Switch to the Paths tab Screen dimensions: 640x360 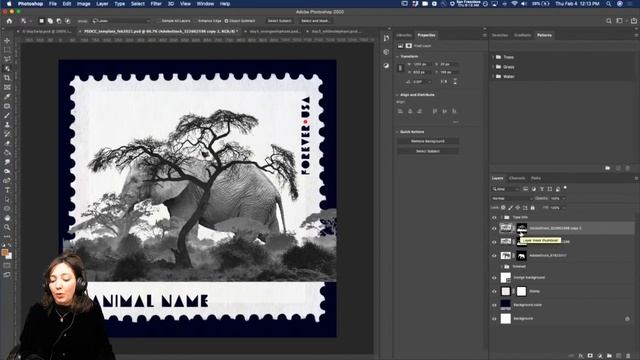(536, 178)
